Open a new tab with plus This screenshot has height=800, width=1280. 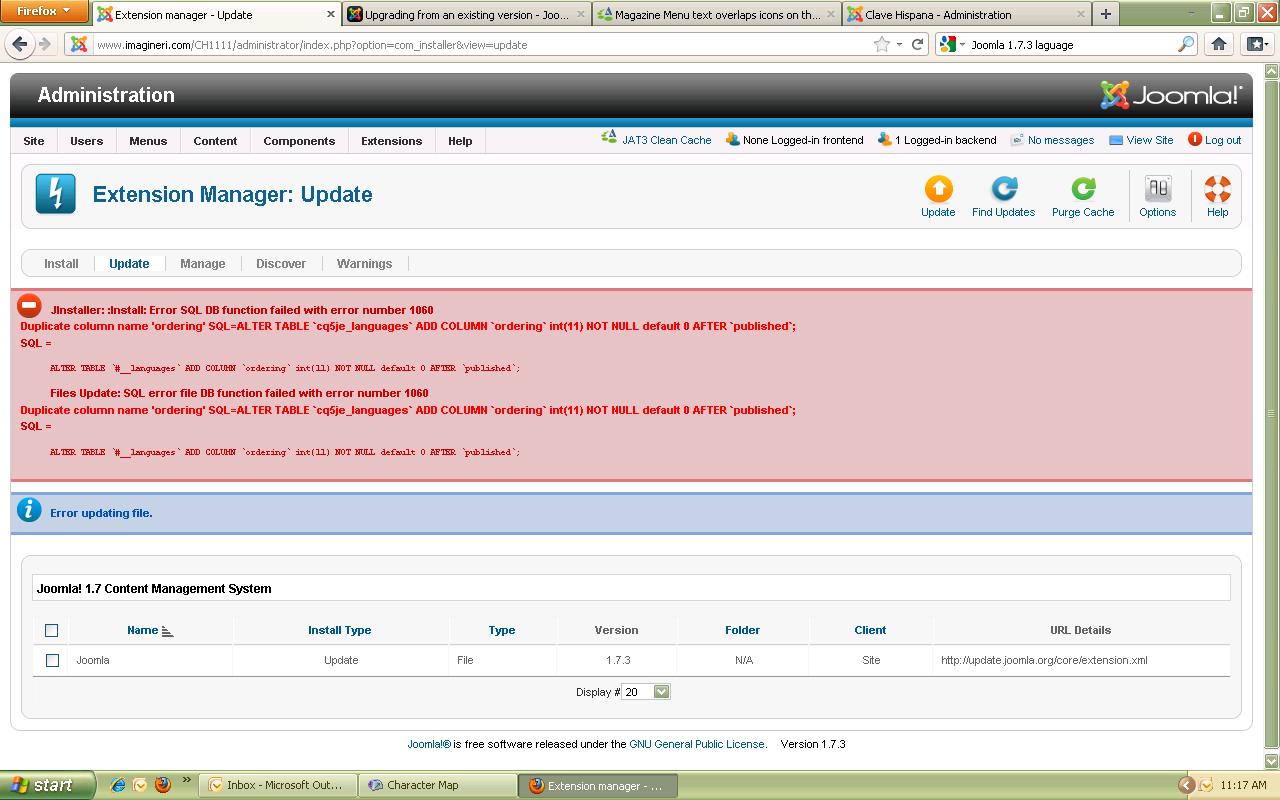(1105, 14)
